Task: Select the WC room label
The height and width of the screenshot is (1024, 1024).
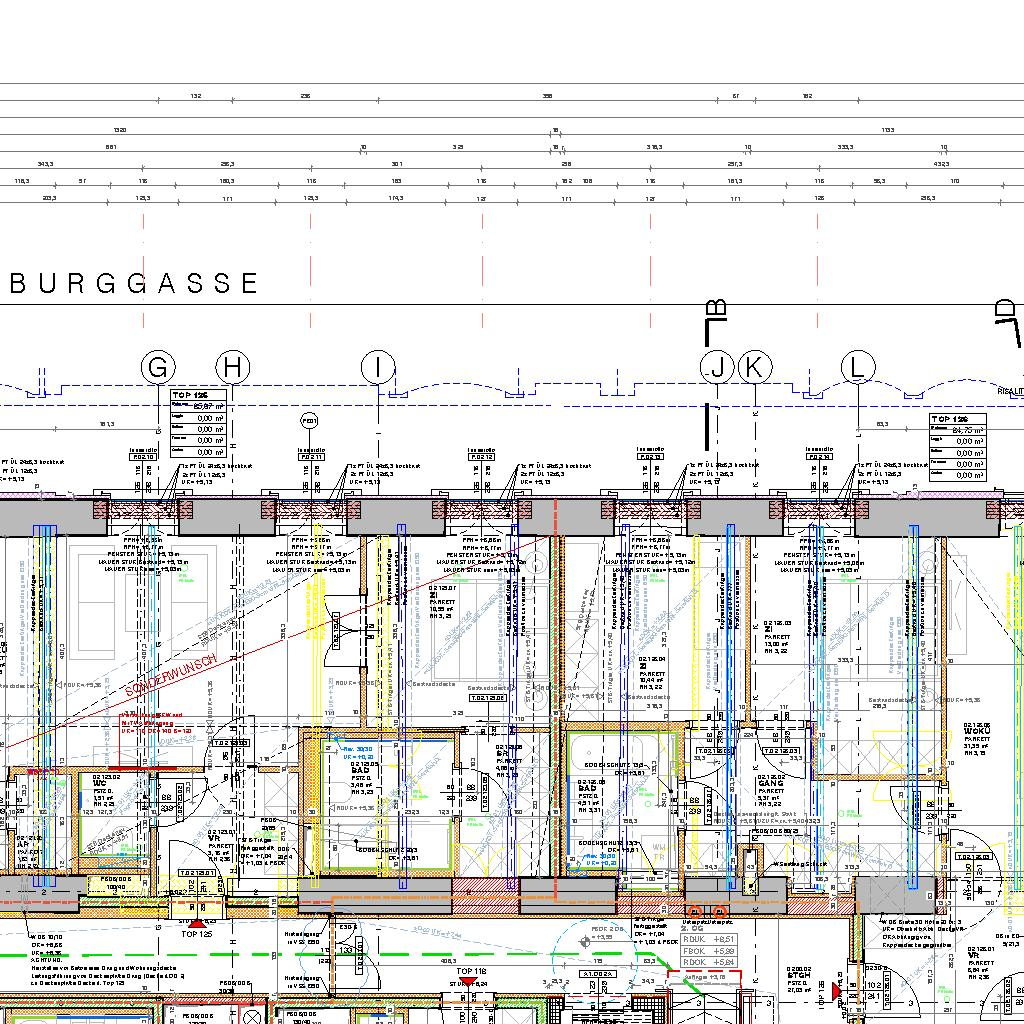Action: point(100,783)
